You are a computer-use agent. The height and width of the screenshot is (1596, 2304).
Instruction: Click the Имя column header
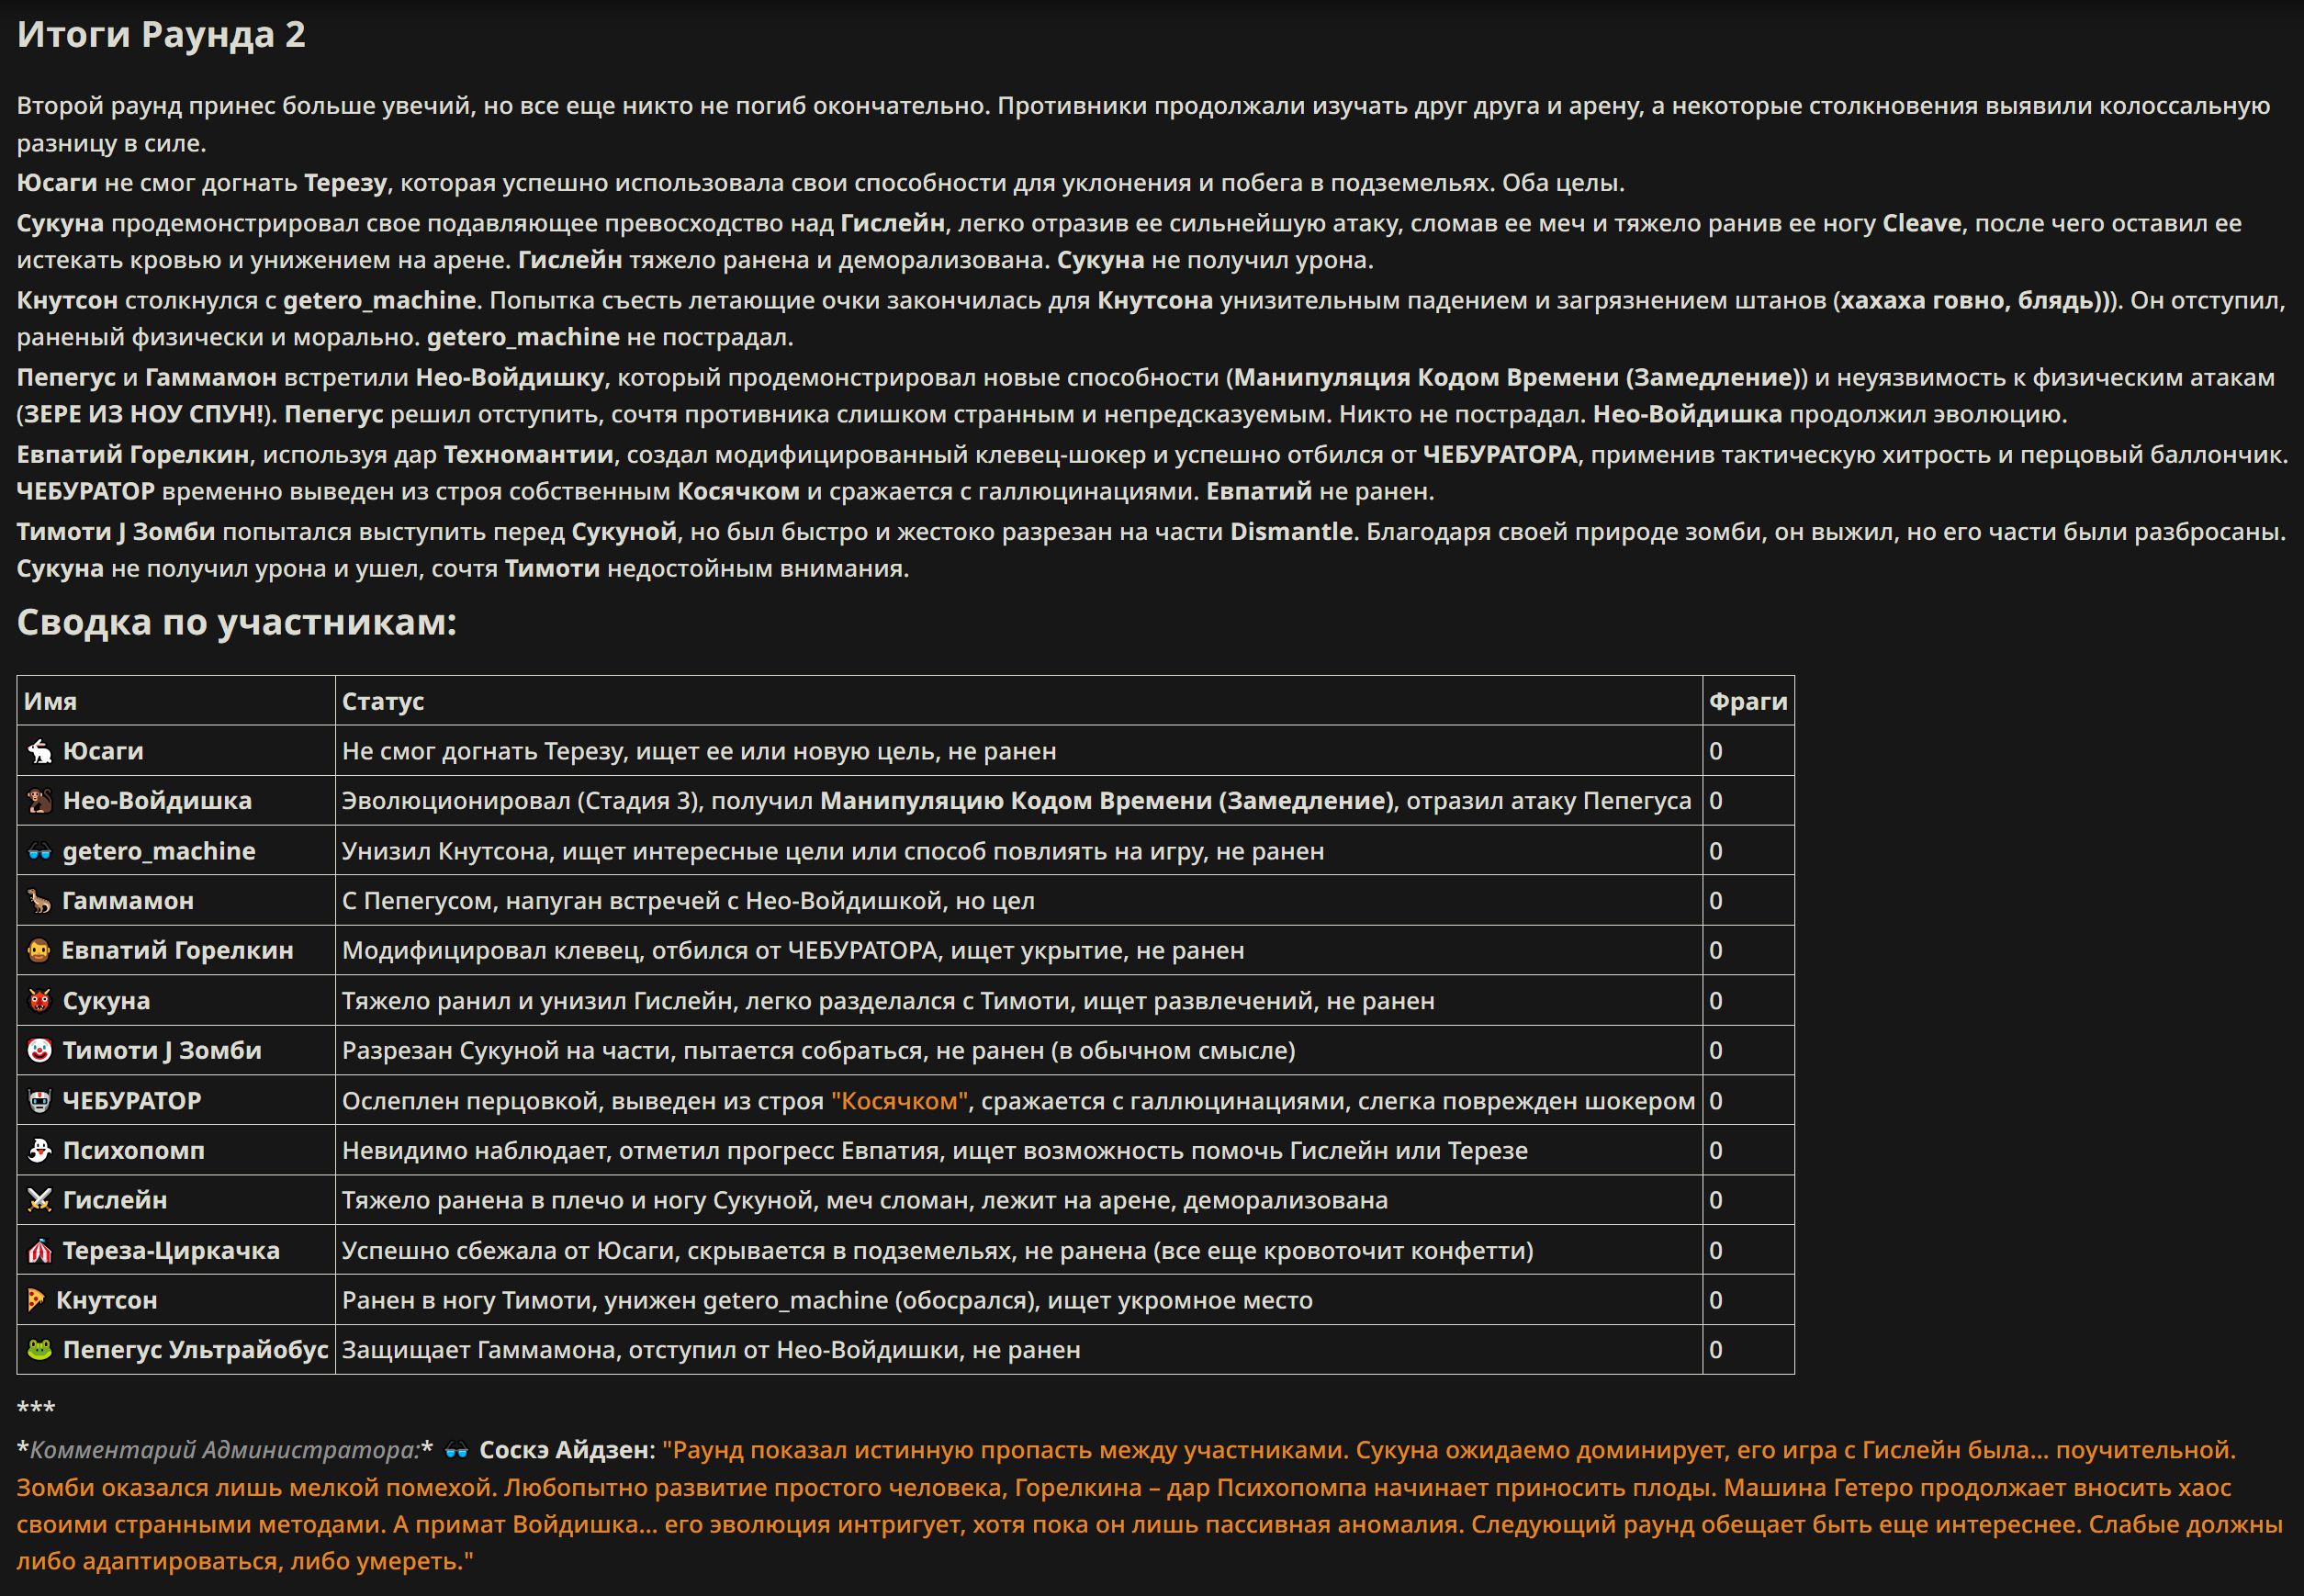coord(50,701)
